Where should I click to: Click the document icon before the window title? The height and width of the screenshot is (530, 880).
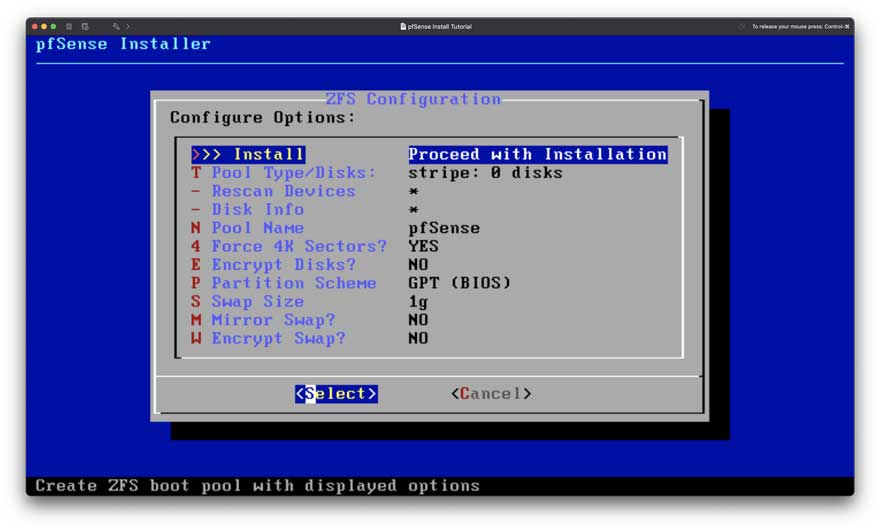pyautogui.click(x=403, y=26)
